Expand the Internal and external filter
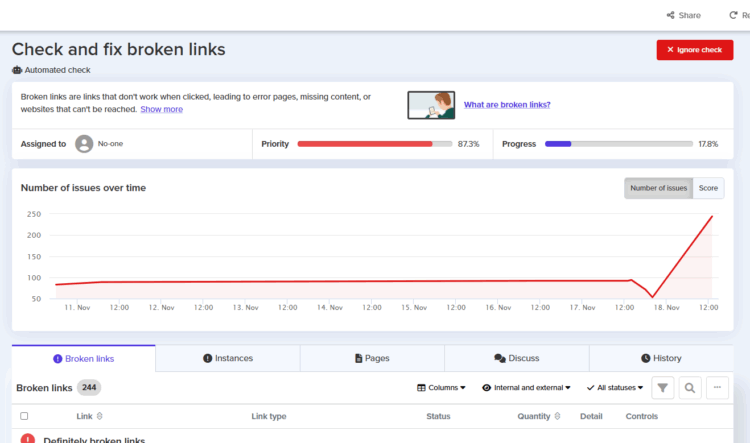This screenshot has height=443, width=750. click(526, 388)
